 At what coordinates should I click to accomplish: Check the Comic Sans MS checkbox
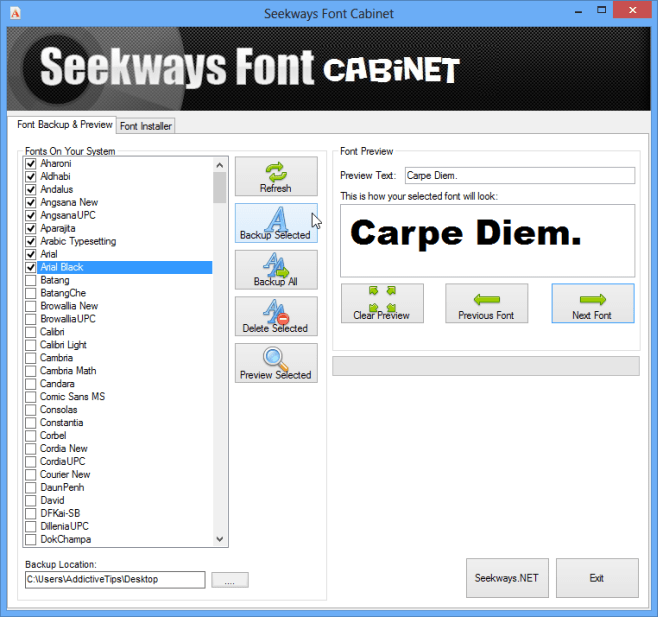[x=31, y=397]
